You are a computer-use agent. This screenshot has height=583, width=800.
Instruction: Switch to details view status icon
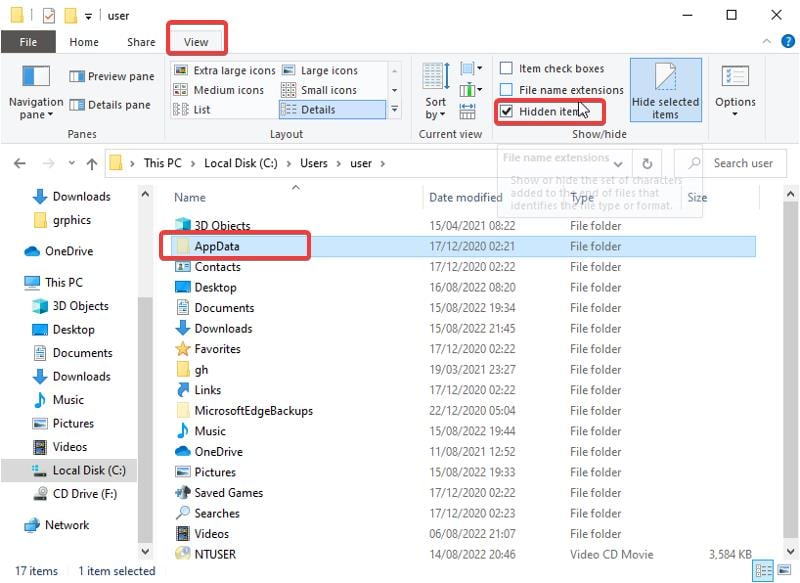click(x=763, y=571)
